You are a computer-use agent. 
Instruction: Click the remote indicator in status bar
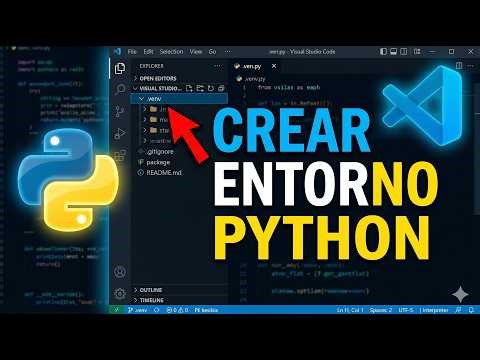click(x=117, y=310)
